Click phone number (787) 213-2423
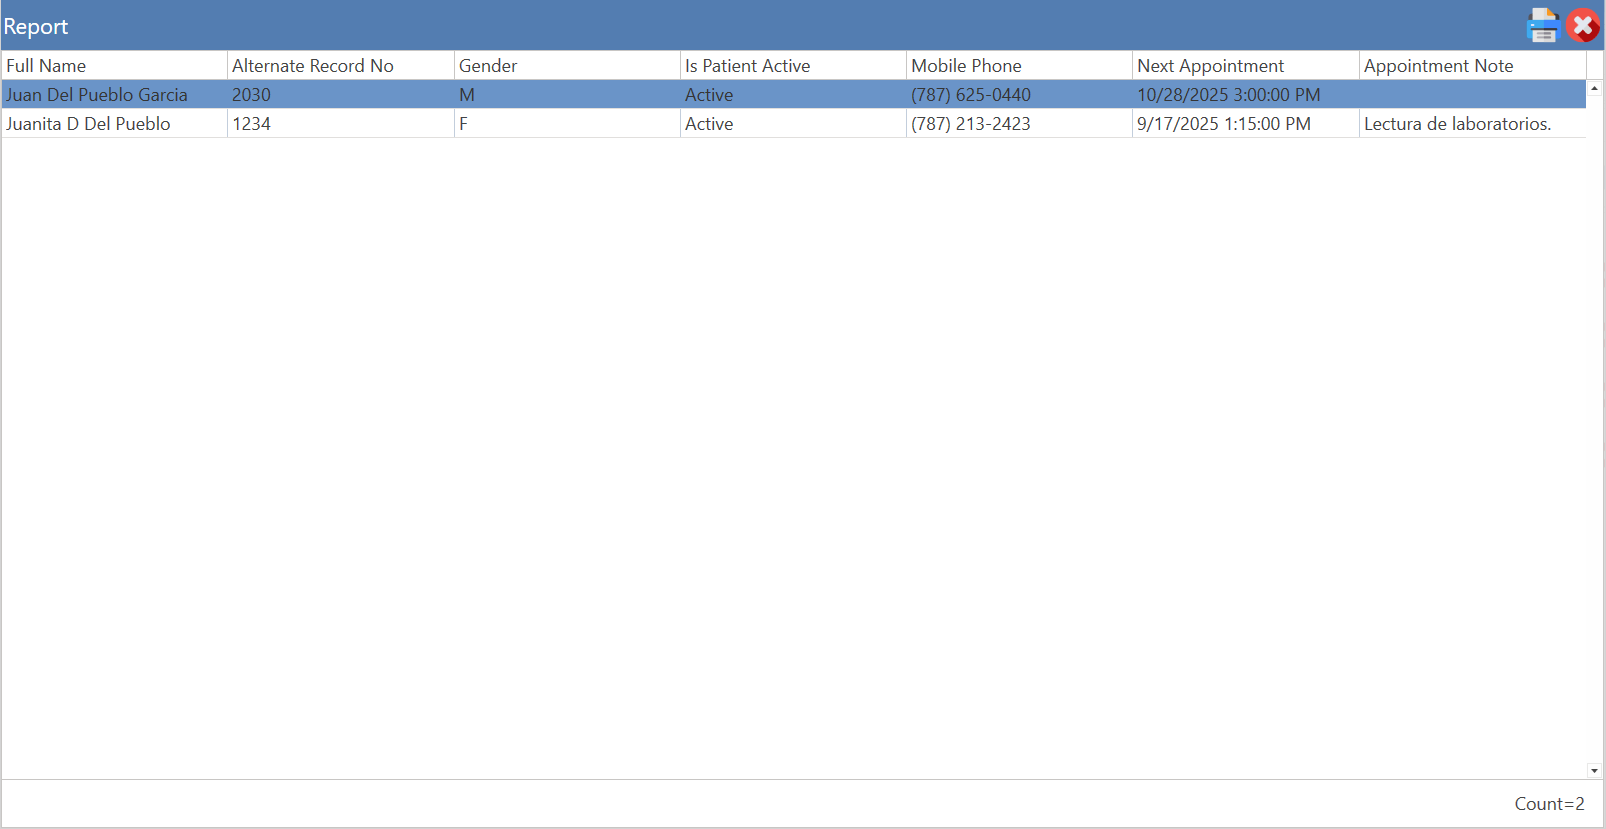Image resolution: width=1606 pixels, height=829 pixels. pyautogui.click(x=1019, y=124)
